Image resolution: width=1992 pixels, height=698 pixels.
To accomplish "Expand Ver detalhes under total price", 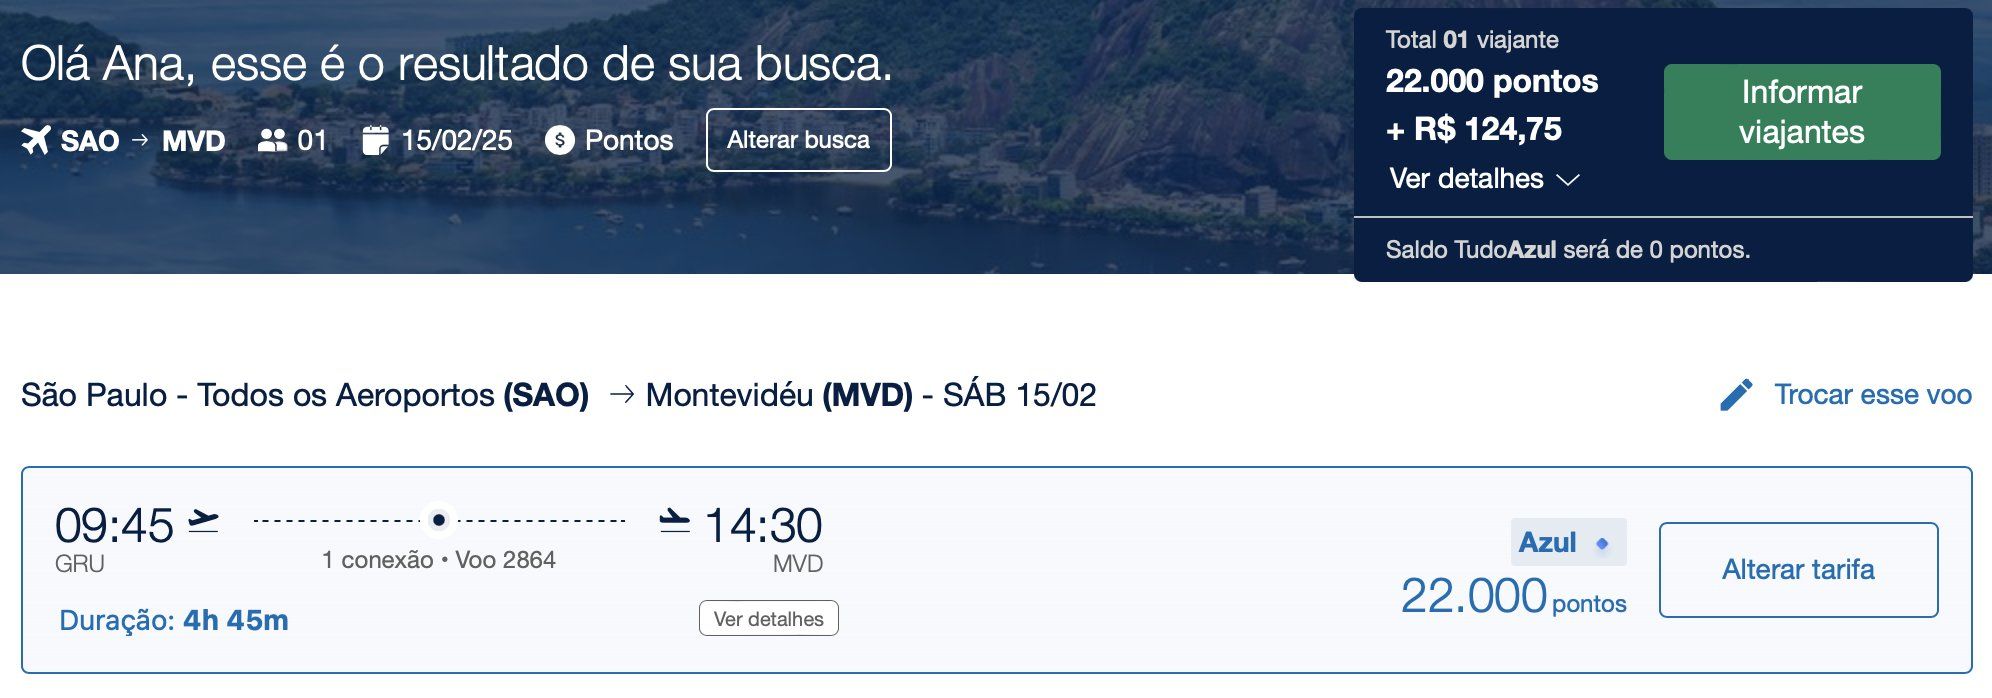I will tap(1484, 179).
